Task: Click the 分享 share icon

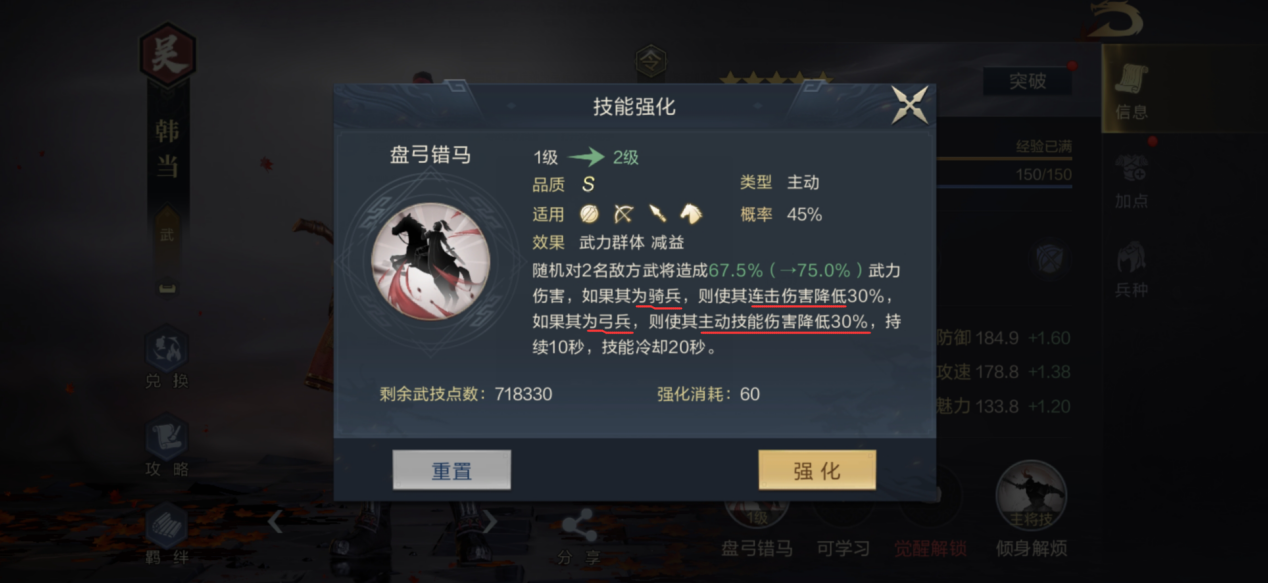Action: pyautogui.click(x=578, y=536)
